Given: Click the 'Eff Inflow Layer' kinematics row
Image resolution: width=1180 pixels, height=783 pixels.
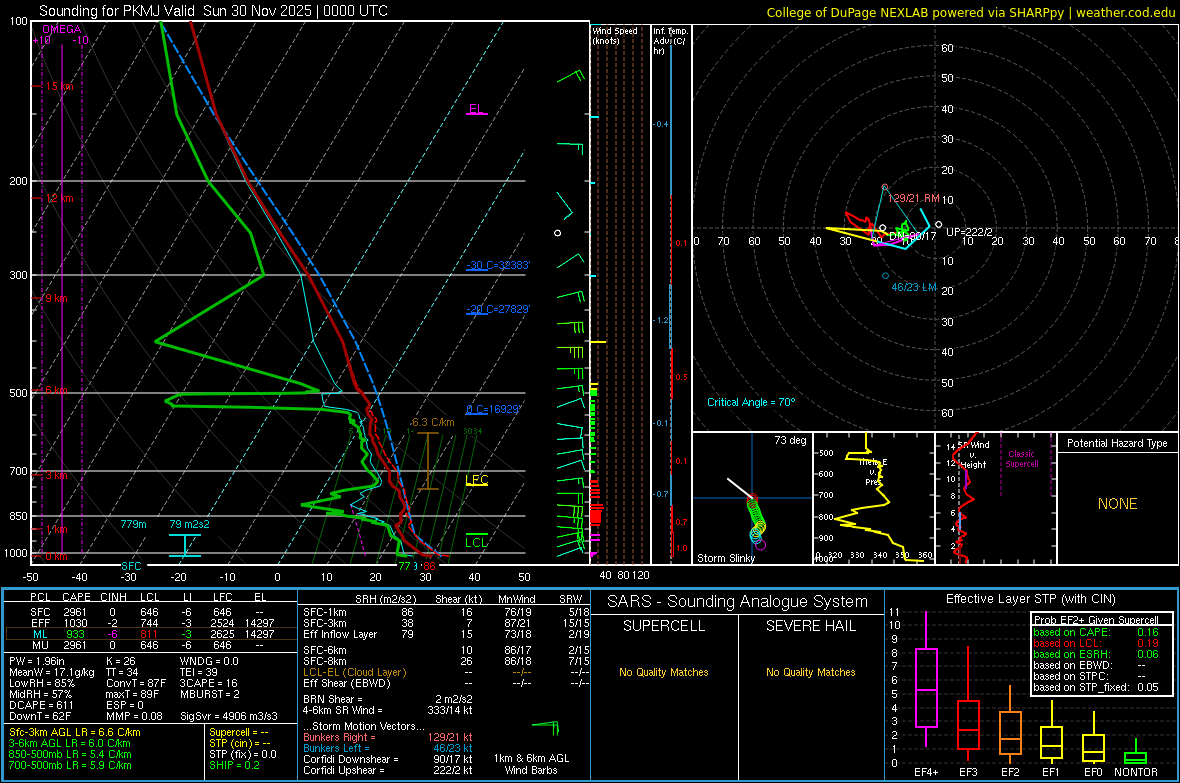Looking at the screenshot, I should (x=446, y=634).
